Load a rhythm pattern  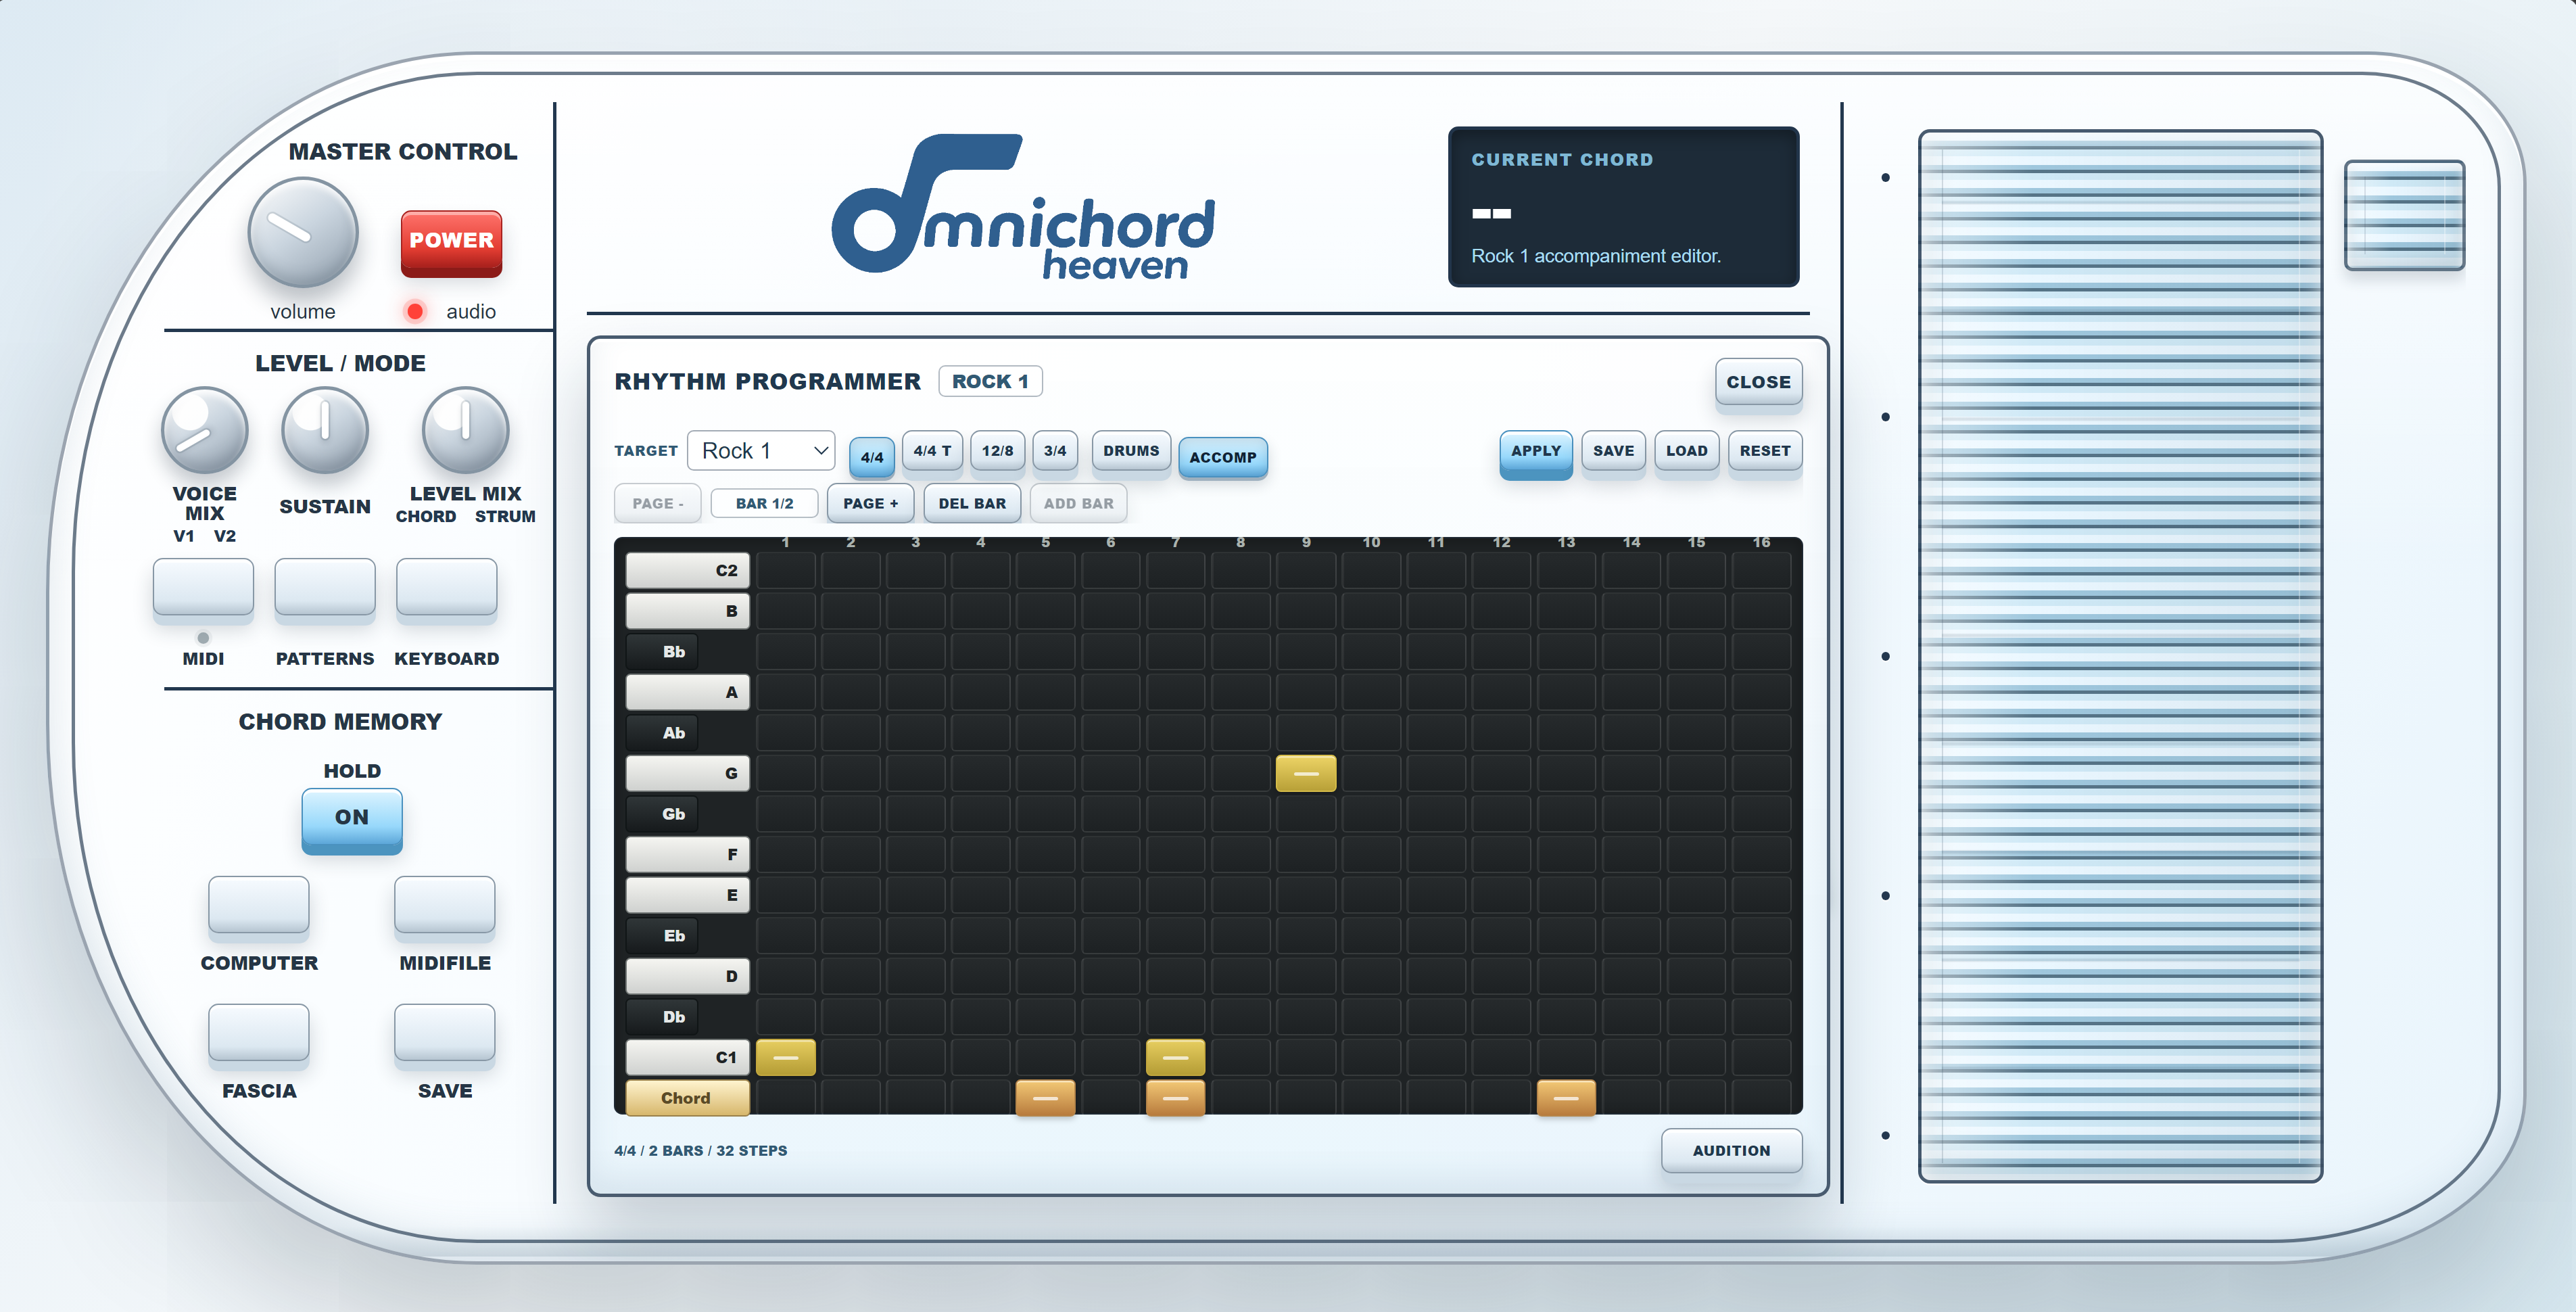click(x=1687, y=451)
